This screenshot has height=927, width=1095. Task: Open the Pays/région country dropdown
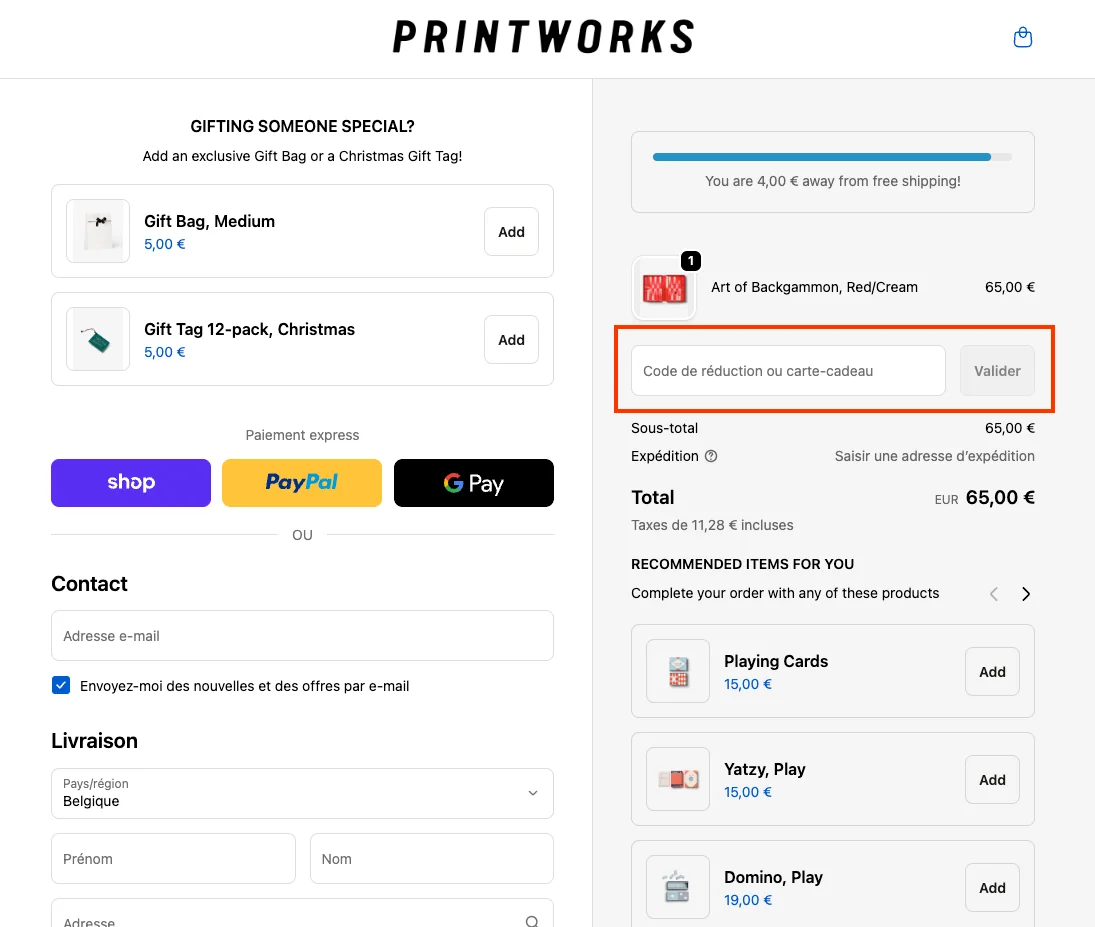301,793
